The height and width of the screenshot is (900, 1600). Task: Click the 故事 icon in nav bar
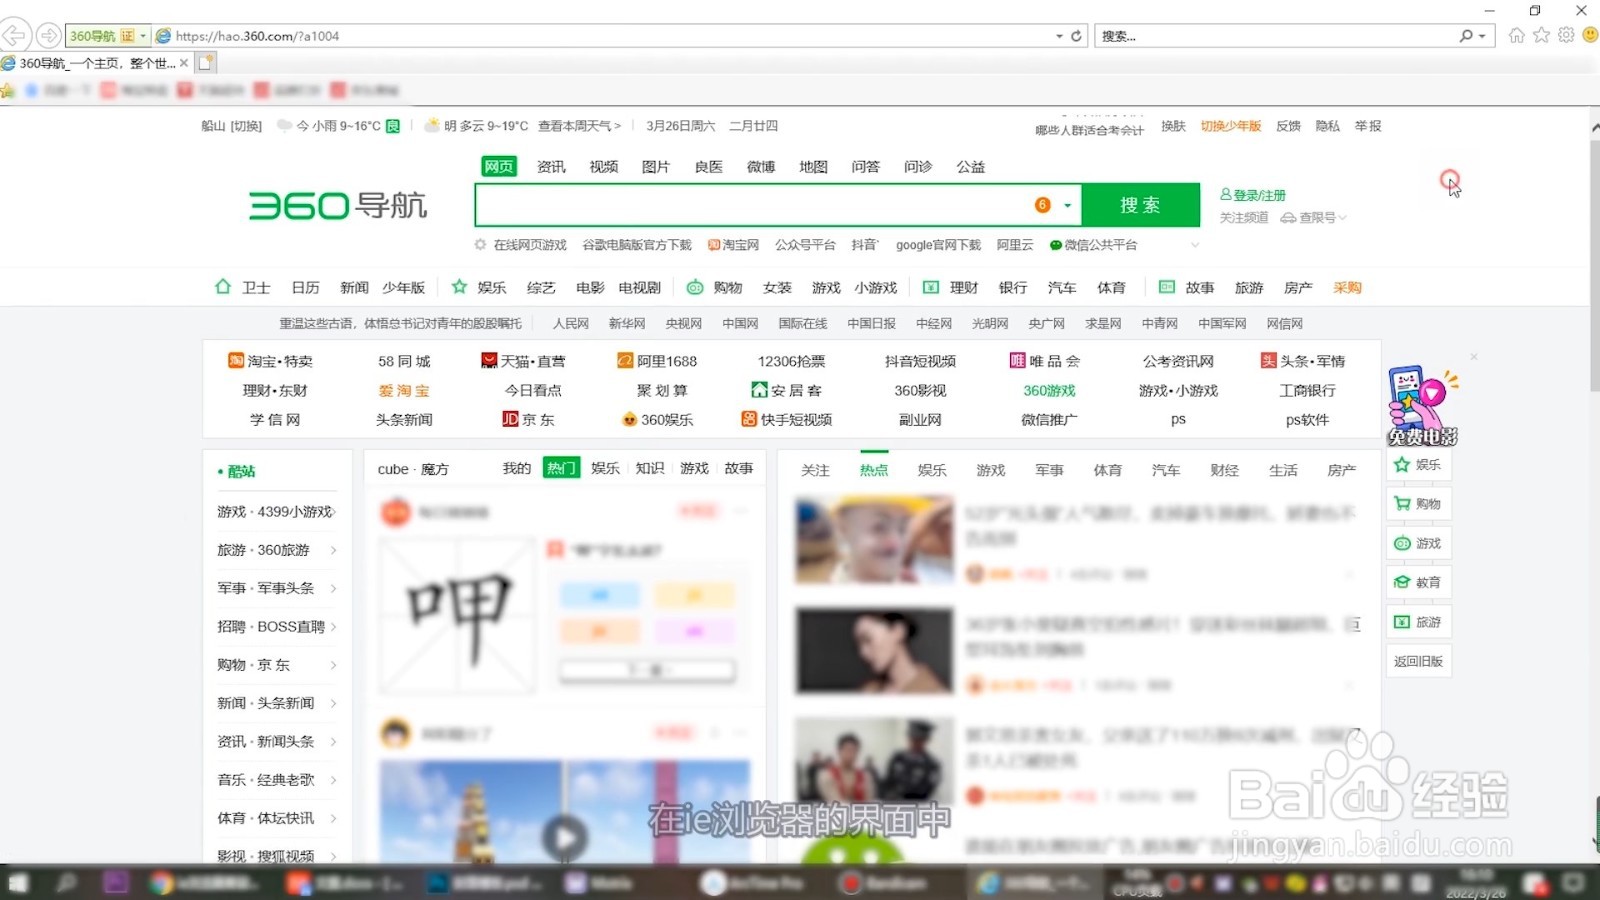tap(1167, 287)
